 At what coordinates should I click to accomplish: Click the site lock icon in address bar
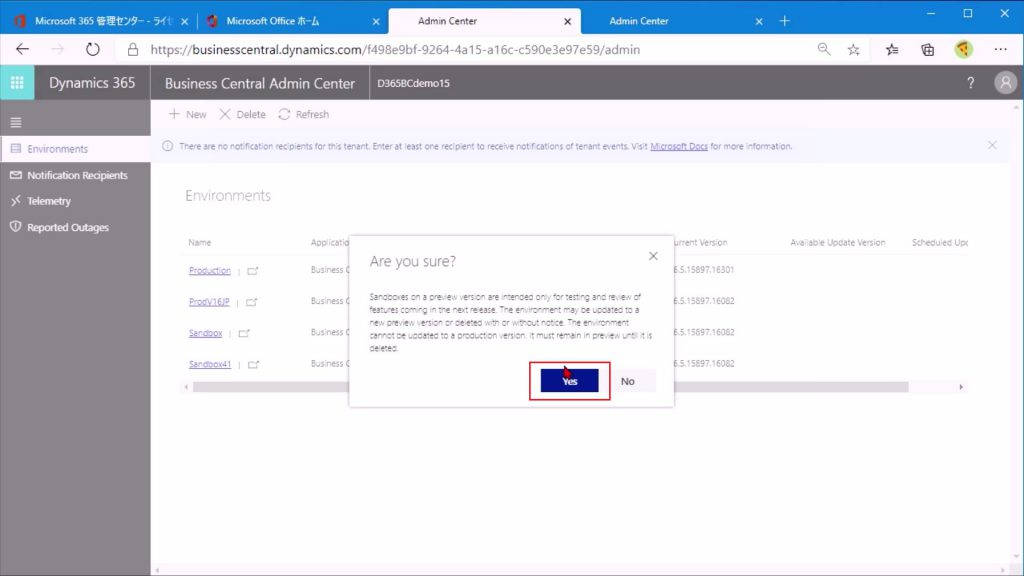(133, 50)
